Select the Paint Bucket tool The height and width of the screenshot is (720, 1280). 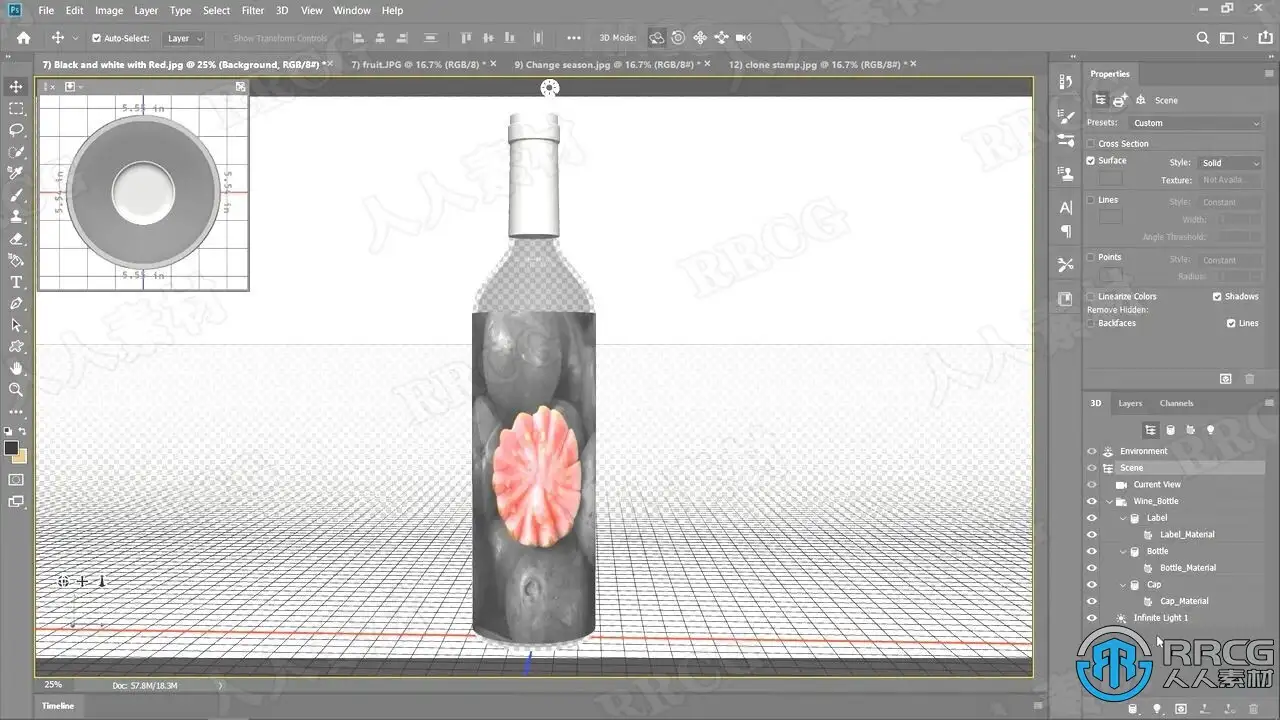[x=16, y=260]
